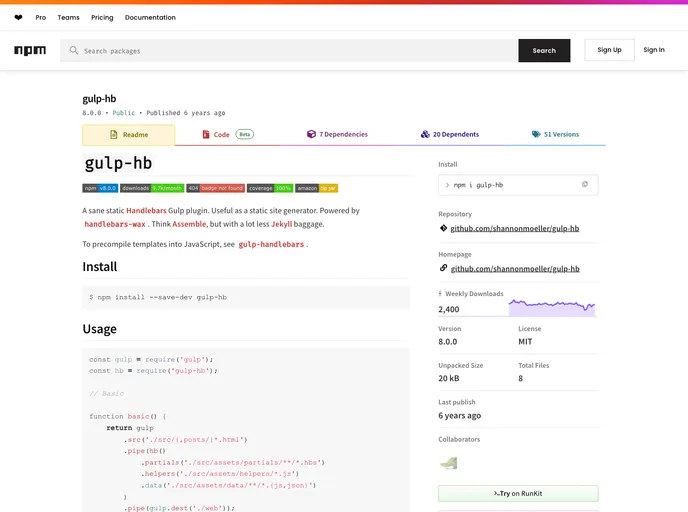Click the 404 badge not found badge
The image size is (688, 512).
tap(215, 188)
